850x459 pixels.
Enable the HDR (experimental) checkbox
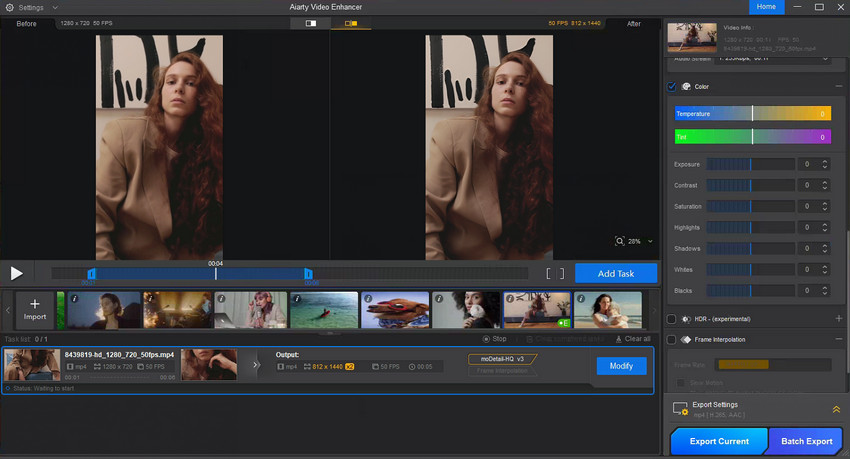click(x=672, y=319)
